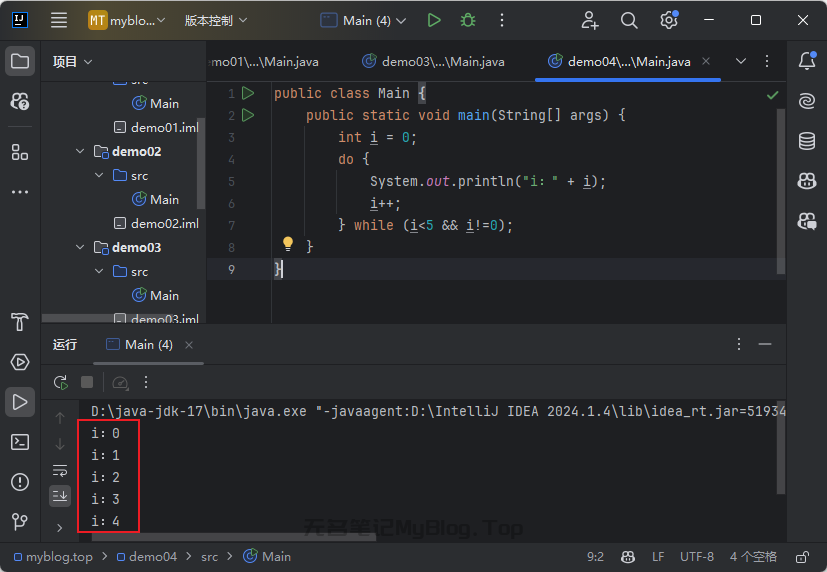
Task: Open the Build hammer tool window
Action: [x=20, y=322]
